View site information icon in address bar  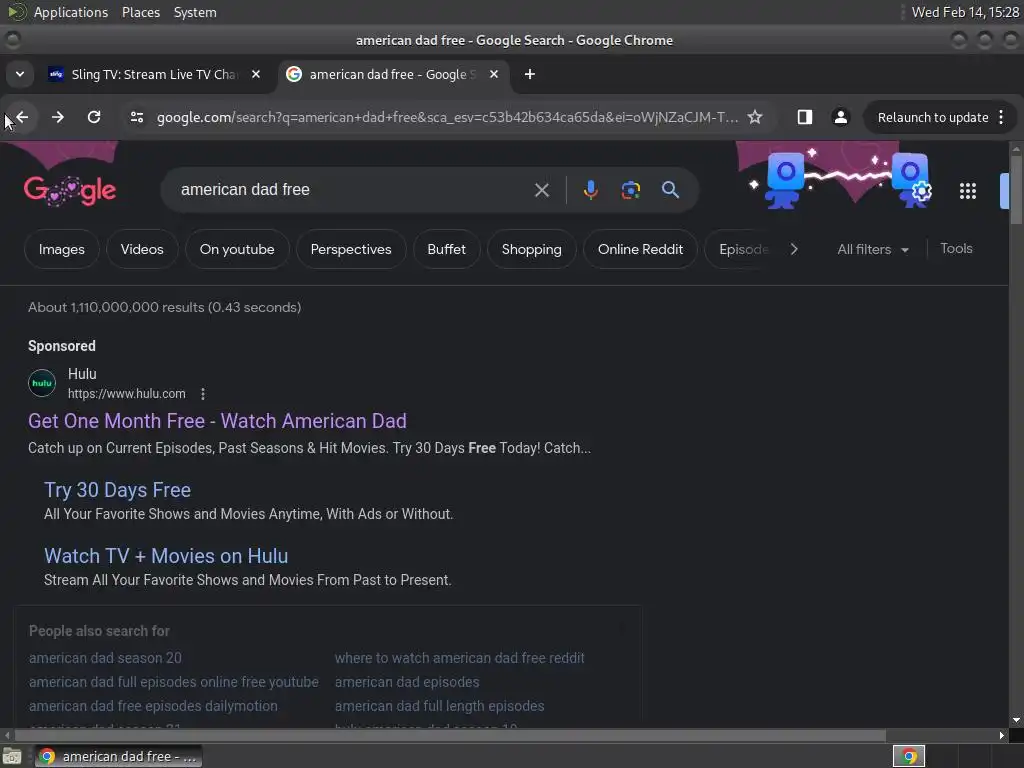point(136,118)
